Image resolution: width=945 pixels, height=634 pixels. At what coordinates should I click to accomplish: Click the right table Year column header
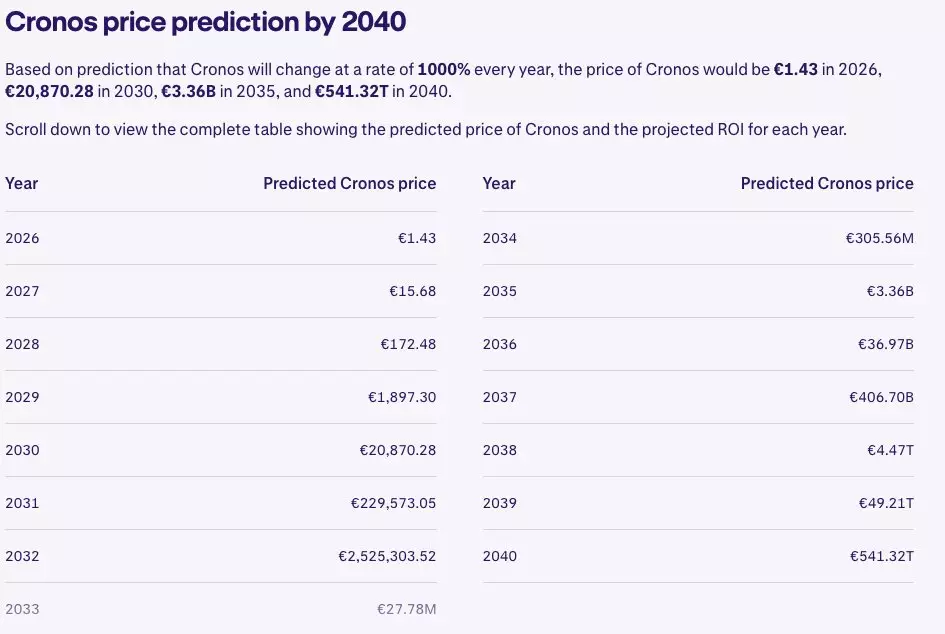coord(499,183)
